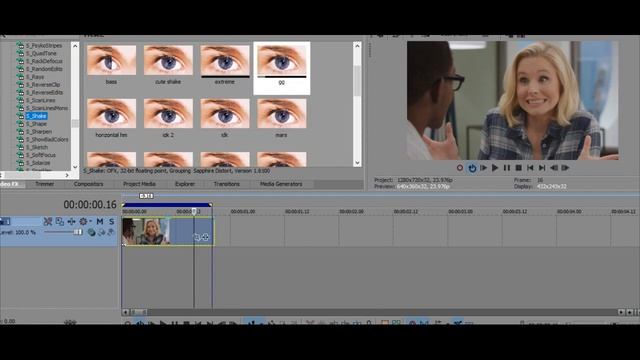Click the green compositing mode button on track
Viewport: 640px width, 360px height.
(91, 232)
